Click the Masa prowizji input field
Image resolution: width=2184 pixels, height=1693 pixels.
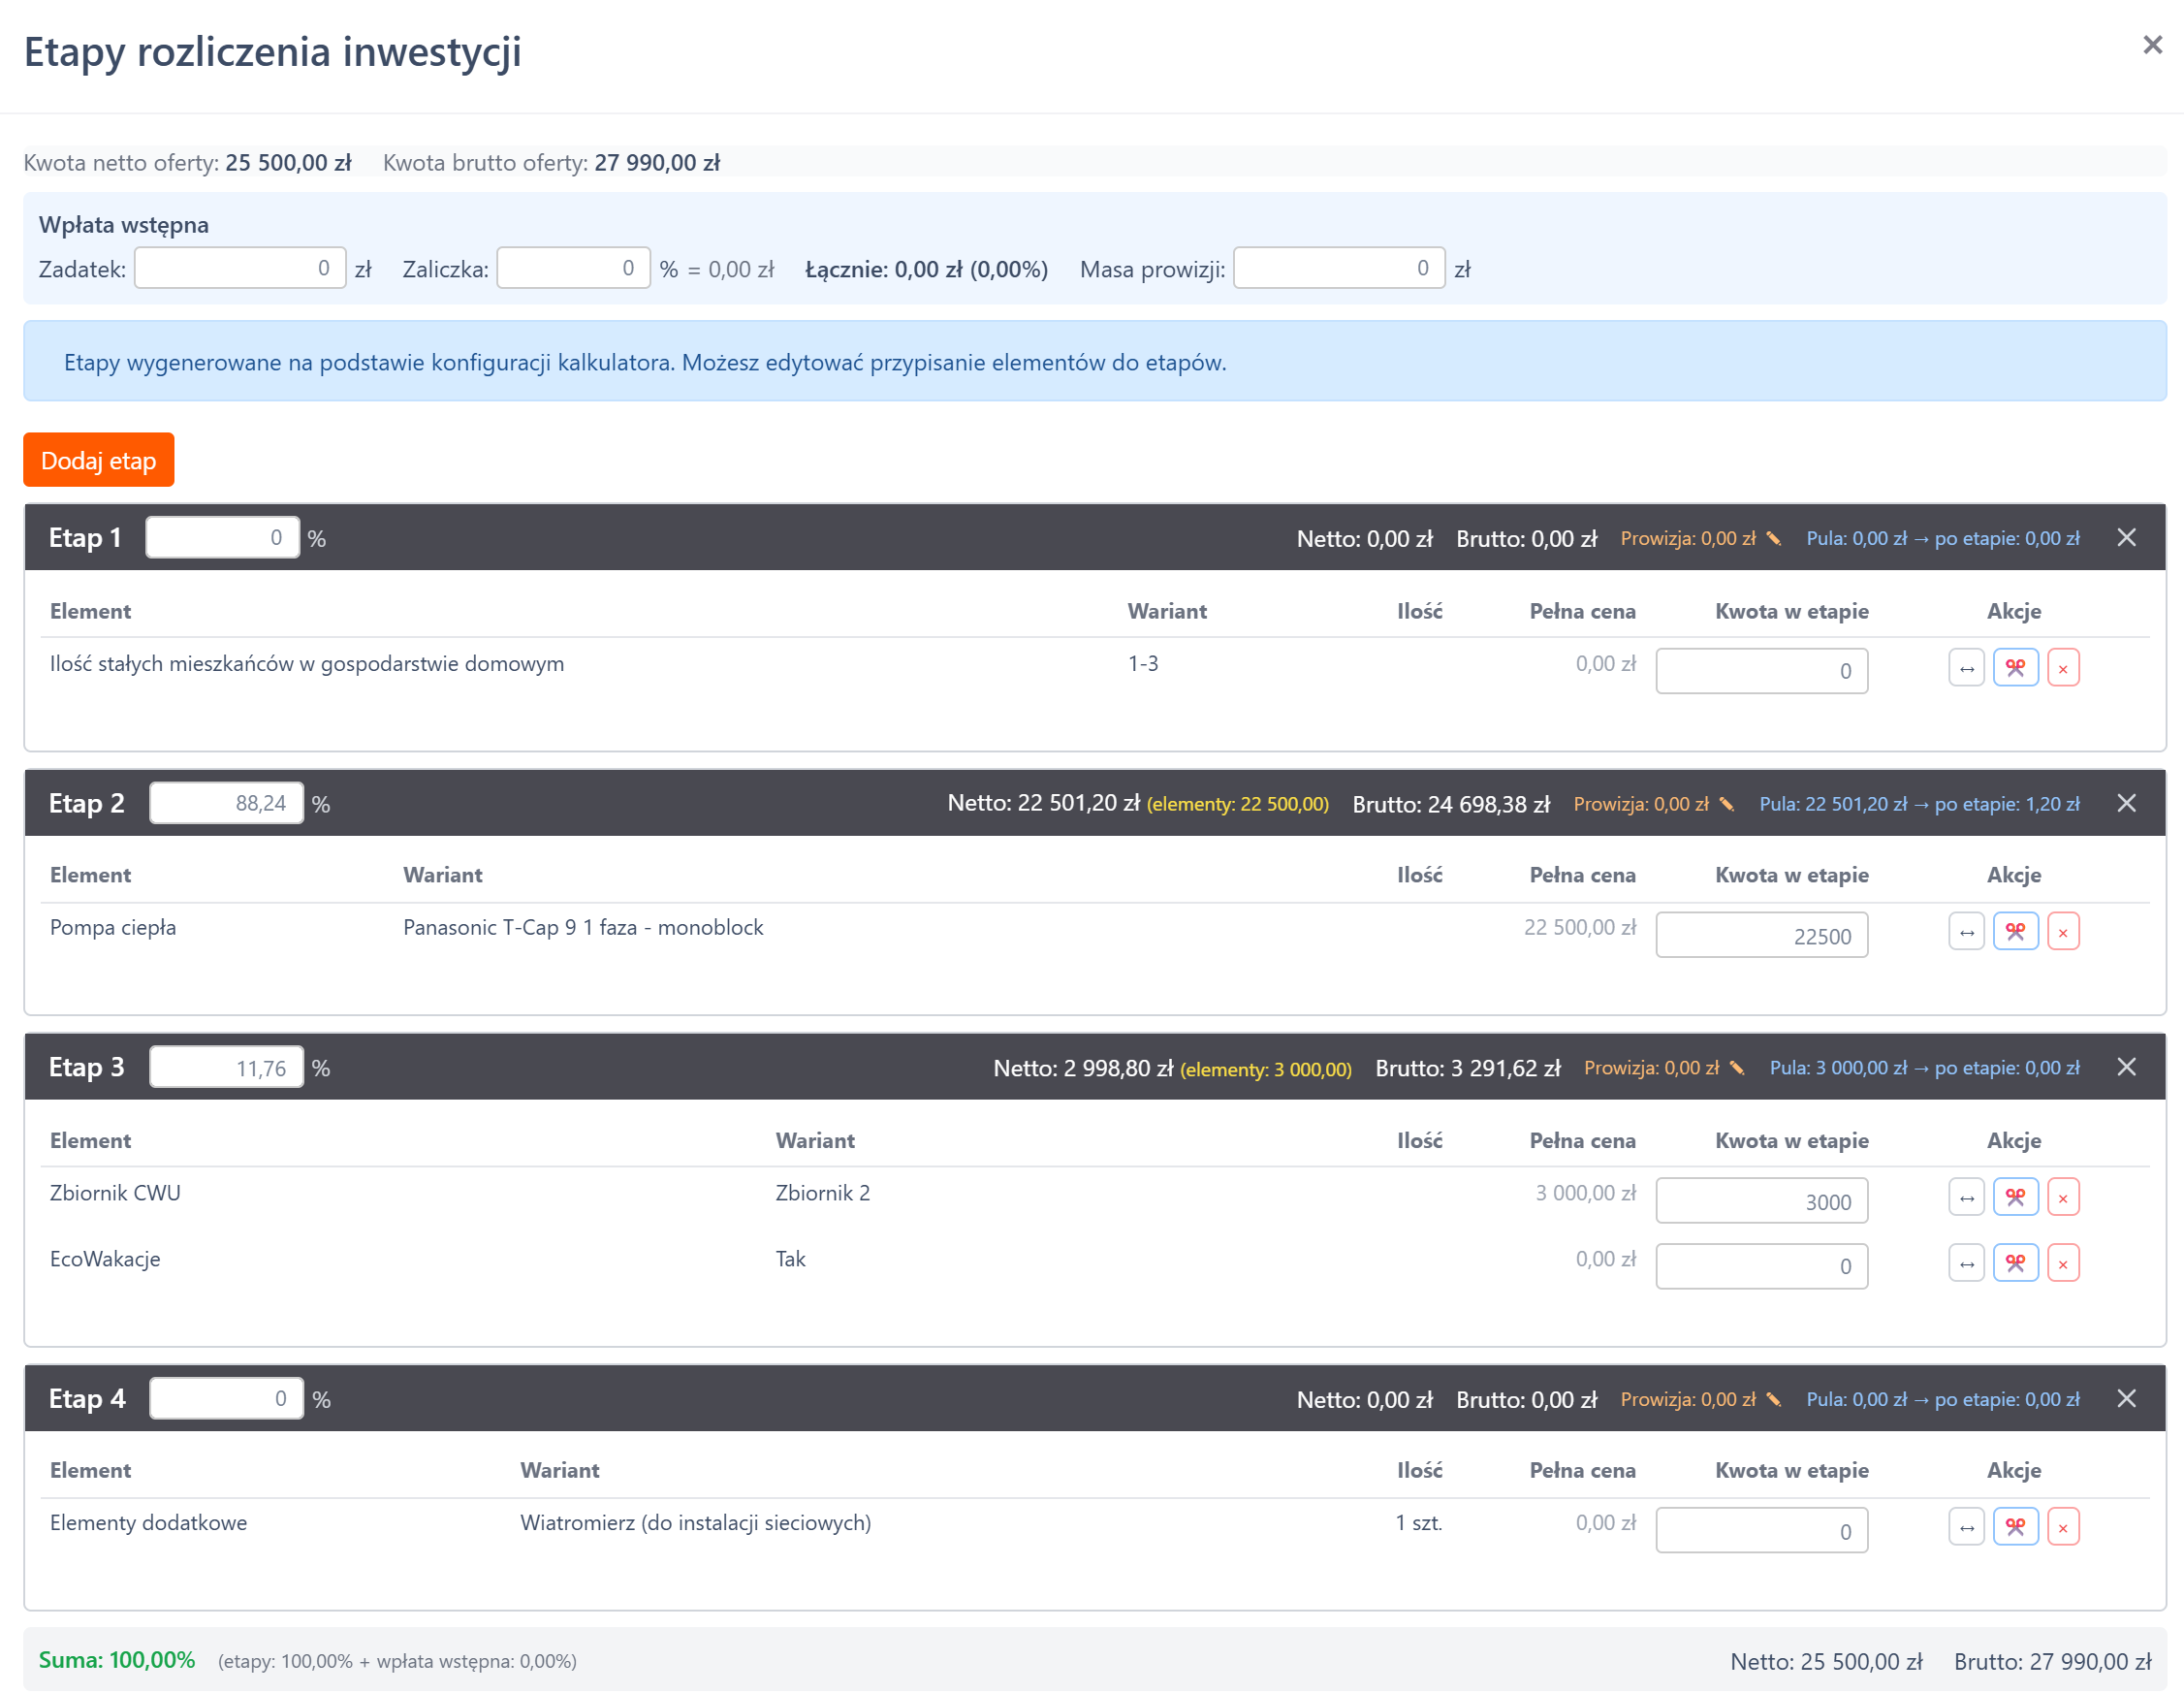1338,268
